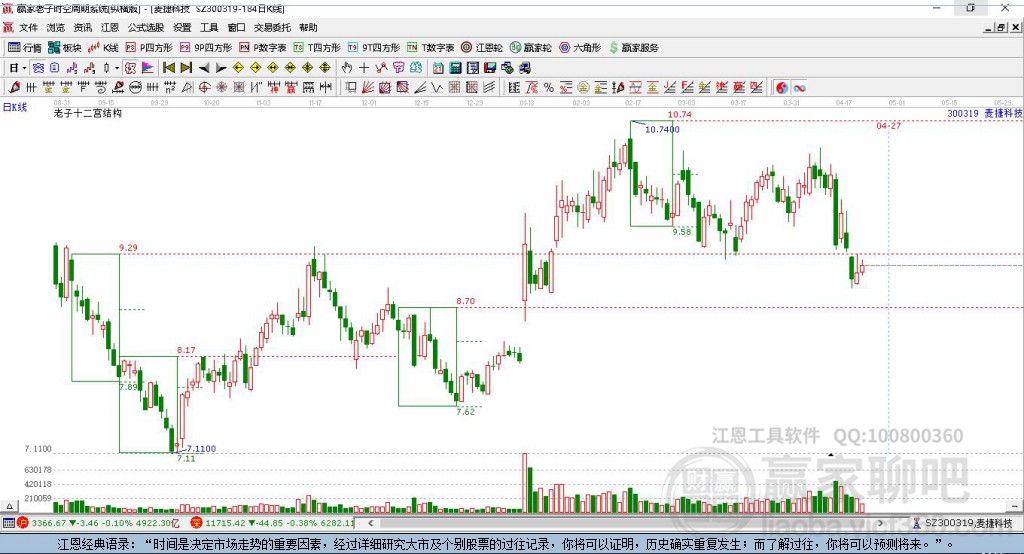
Task: Restore the inner child window button
Action: tap(1001, 27)
